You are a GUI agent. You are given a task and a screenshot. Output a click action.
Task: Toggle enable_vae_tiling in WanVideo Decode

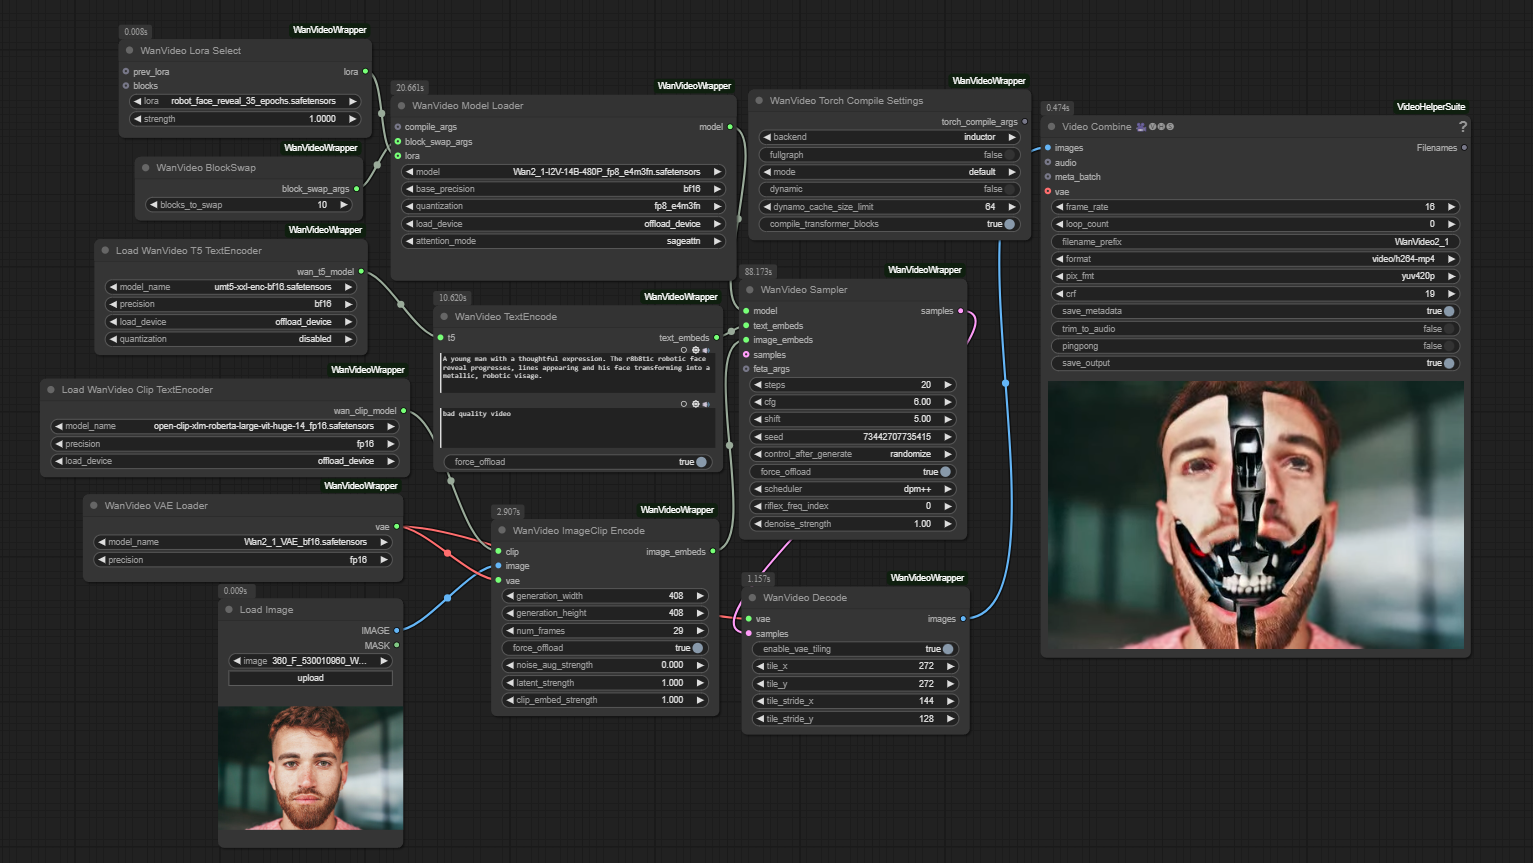tap(946, 649)
